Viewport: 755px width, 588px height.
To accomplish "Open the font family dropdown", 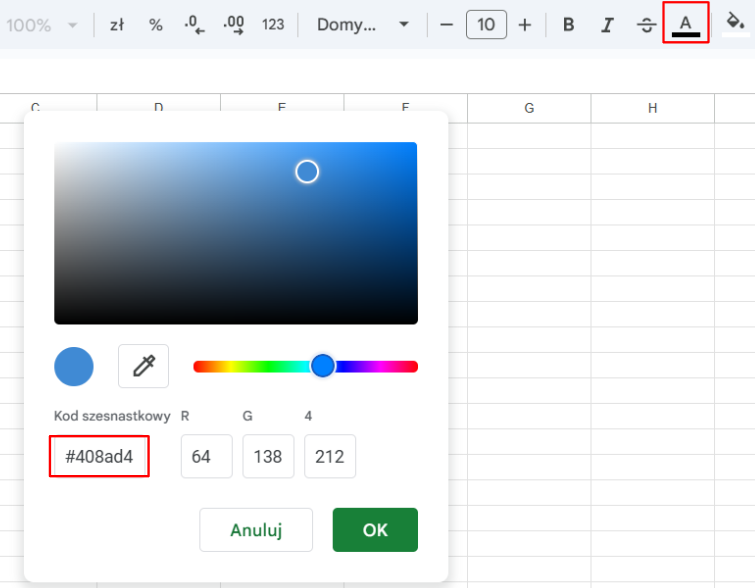I will [x=363, y=25].
